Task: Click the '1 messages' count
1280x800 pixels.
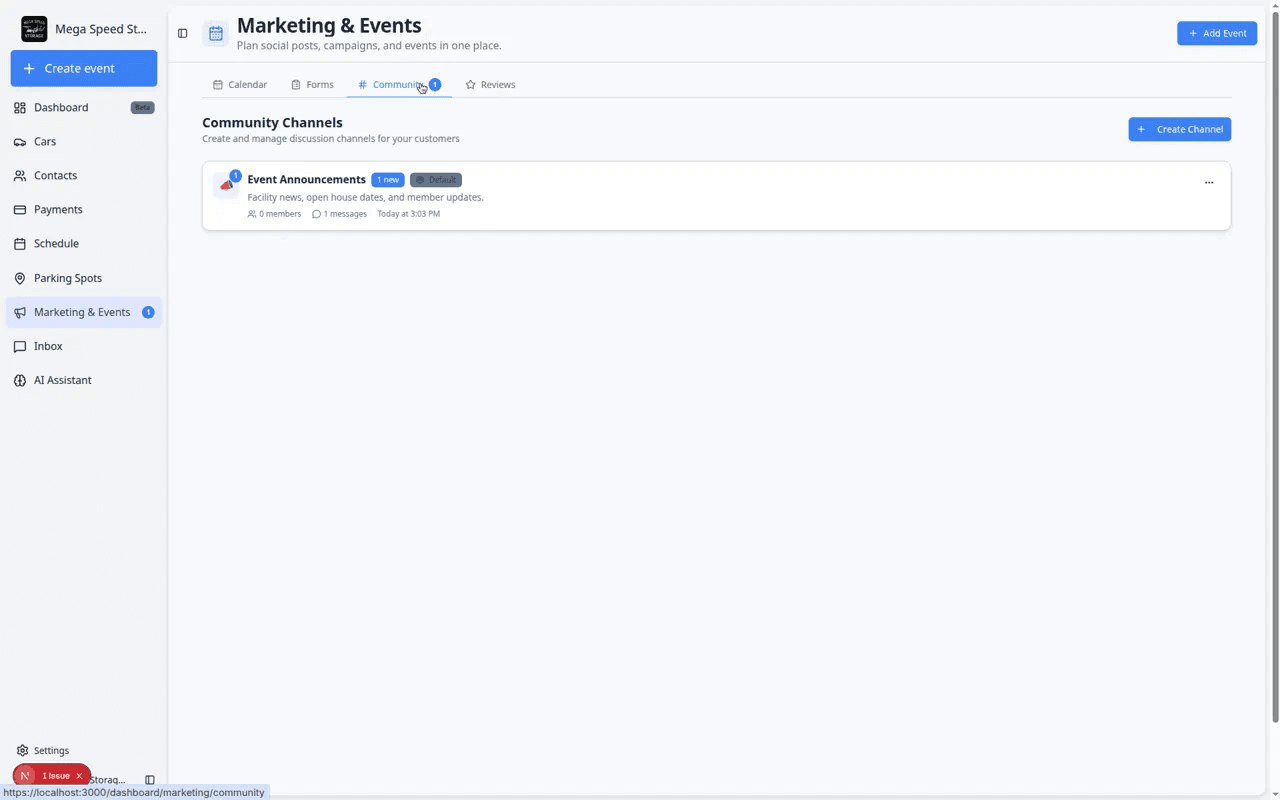Action: pyautogui.click(x=345, y=214)
